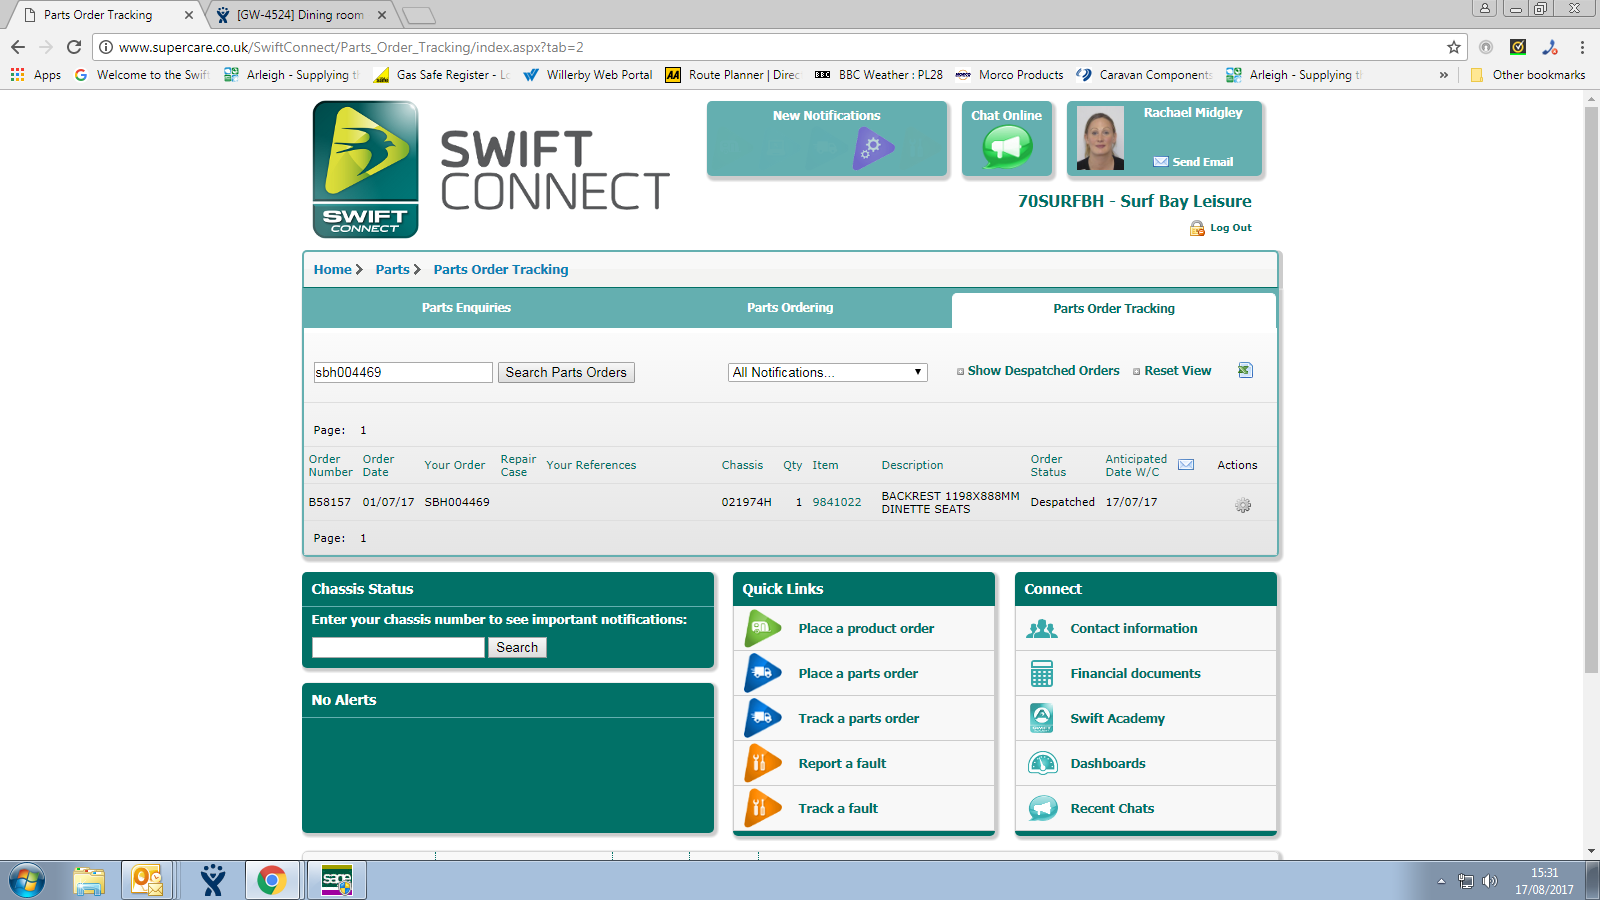Open the Actions gear for order B58157
The height and width of the screenshot is (900, 1600).
1243,506
